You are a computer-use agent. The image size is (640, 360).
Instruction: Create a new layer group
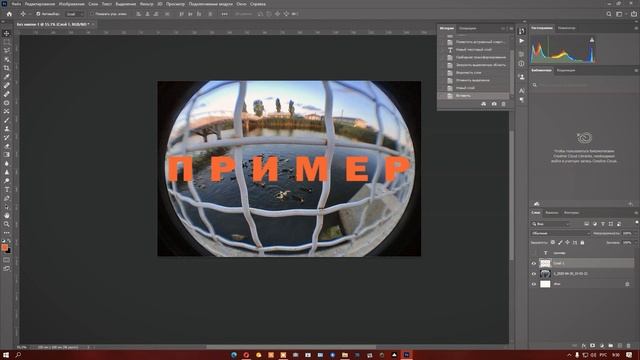pos(611,345)
